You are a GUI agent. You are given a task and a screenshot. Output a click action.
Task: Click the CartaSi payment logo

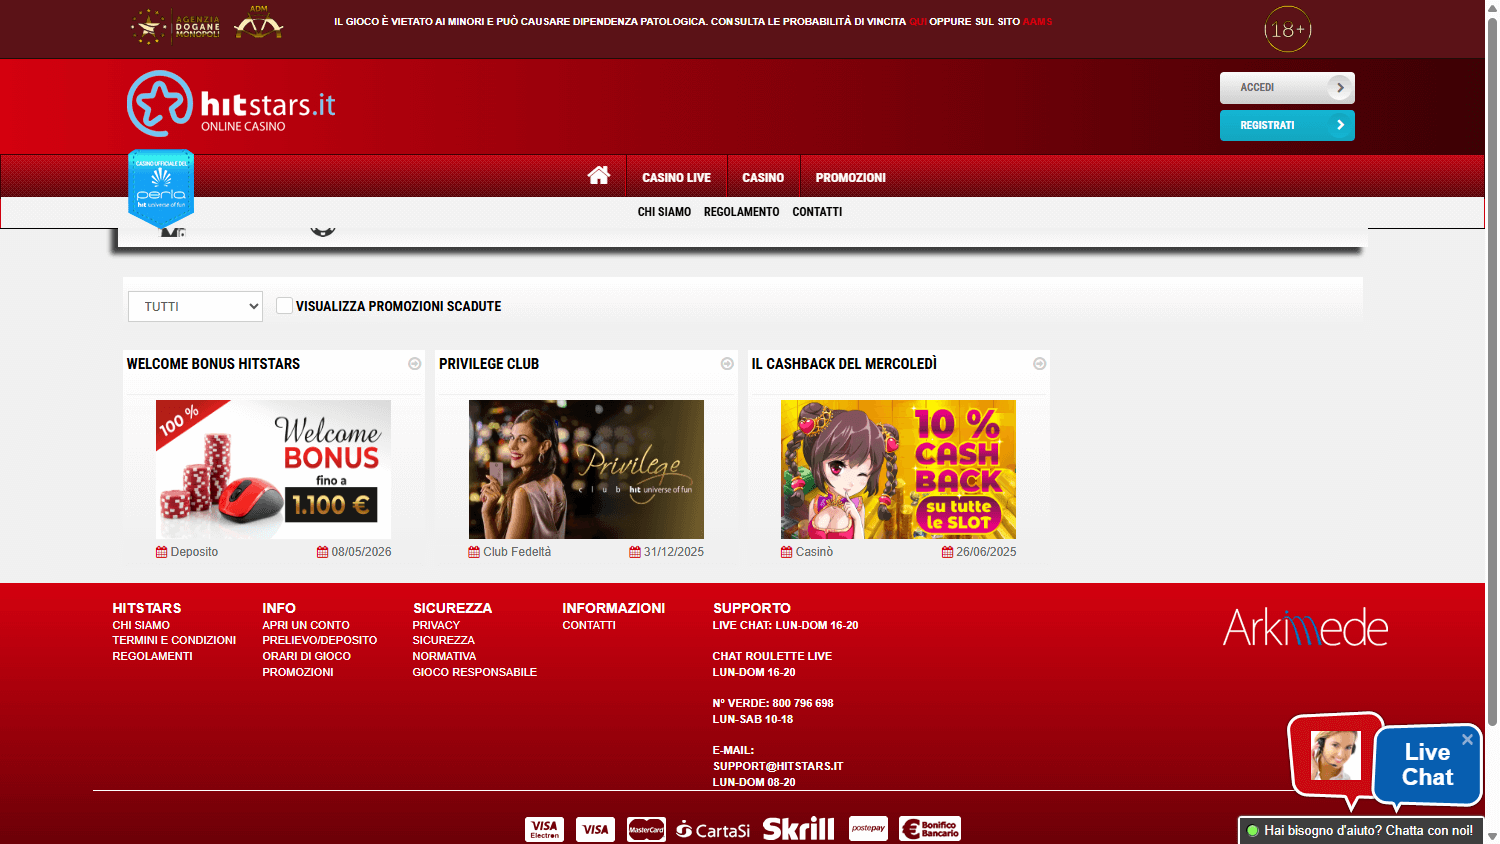[713, 830]
